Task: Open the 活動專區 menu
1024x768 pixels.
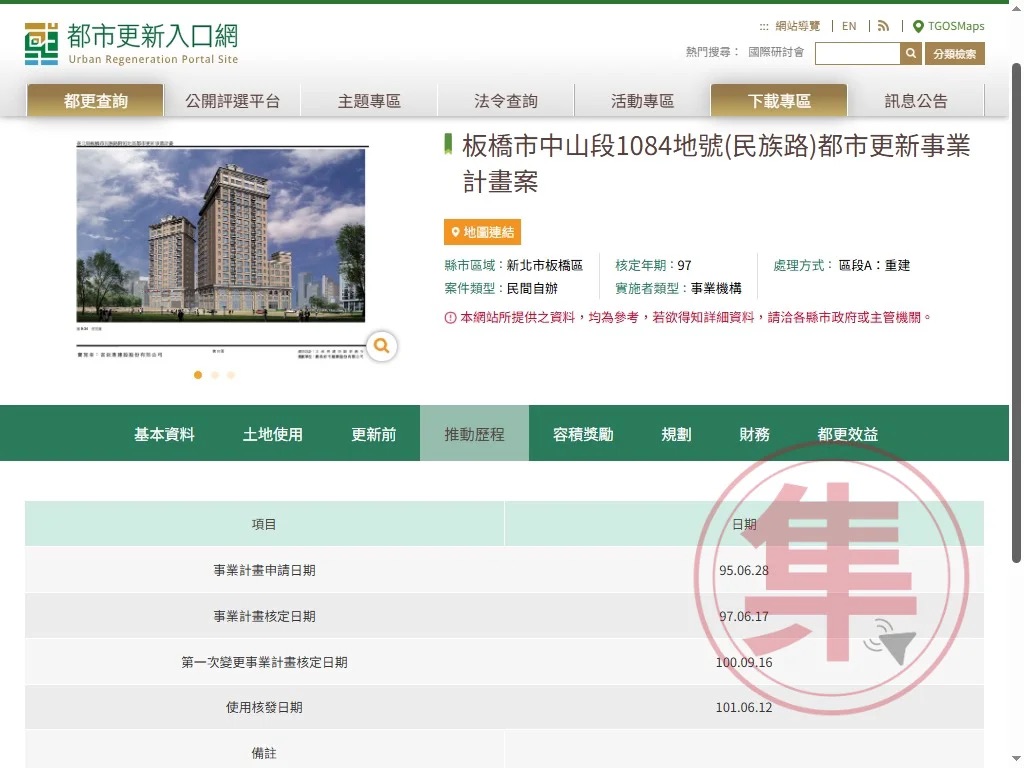Action: (x=643, y=101)
